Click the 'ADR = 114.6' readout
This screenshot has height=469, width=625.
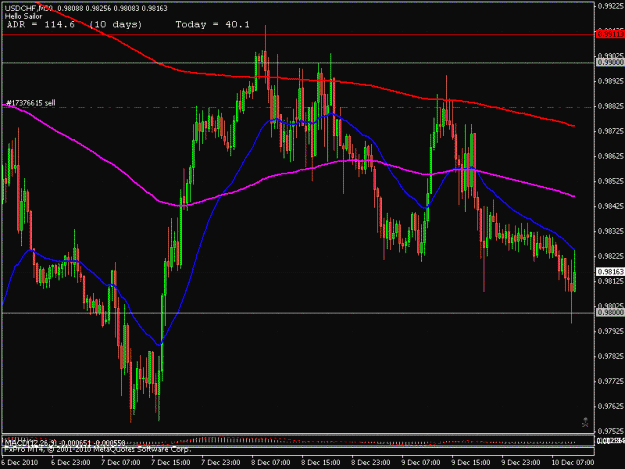click(x=41, y=25)
